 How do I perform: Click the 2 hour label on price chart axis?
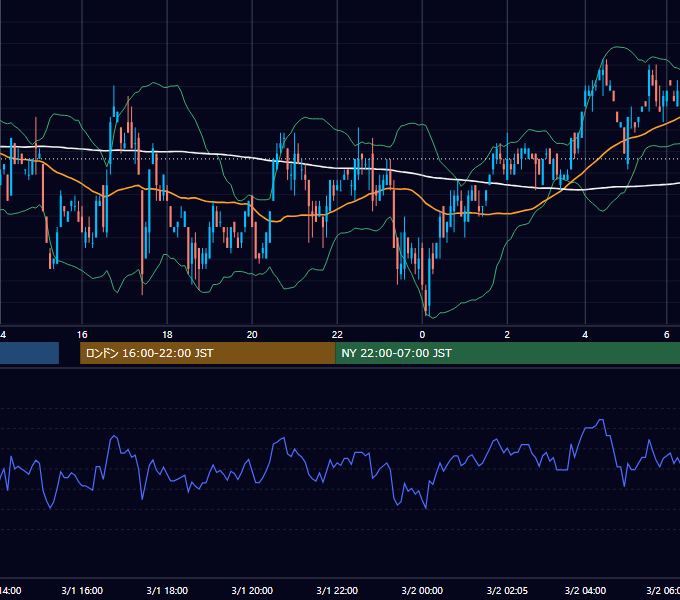[507, 335]
